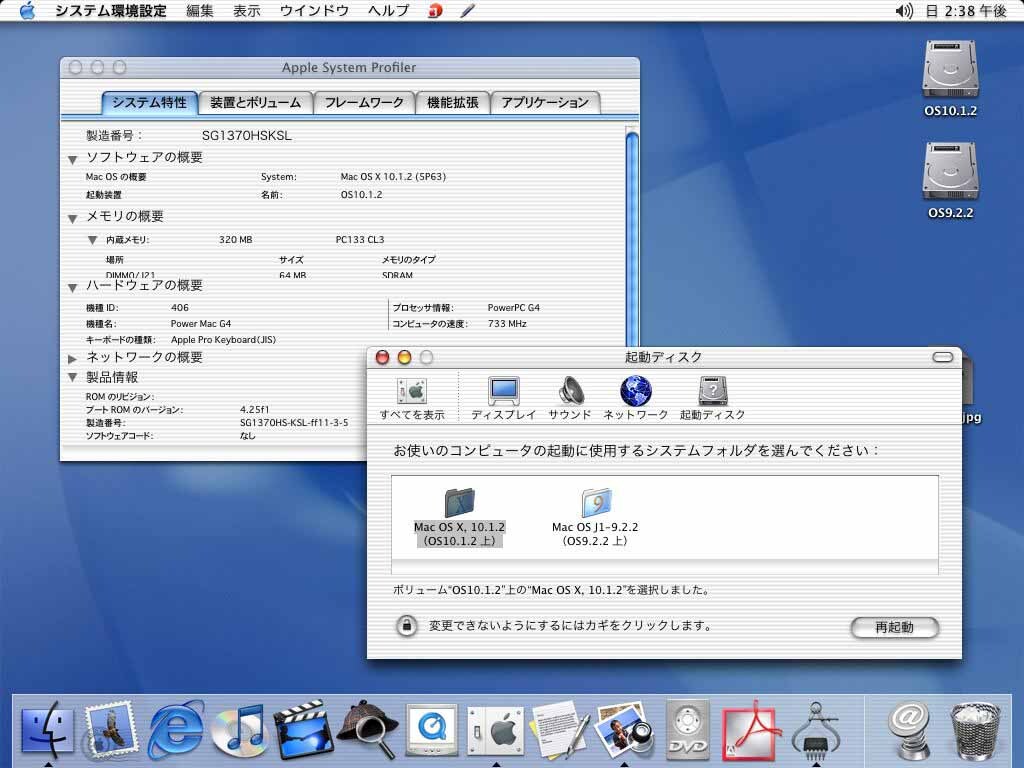Viewport: 1024px width, 768px height.
Task: Open the ヘルプ menu
Action: coord(389,10)
